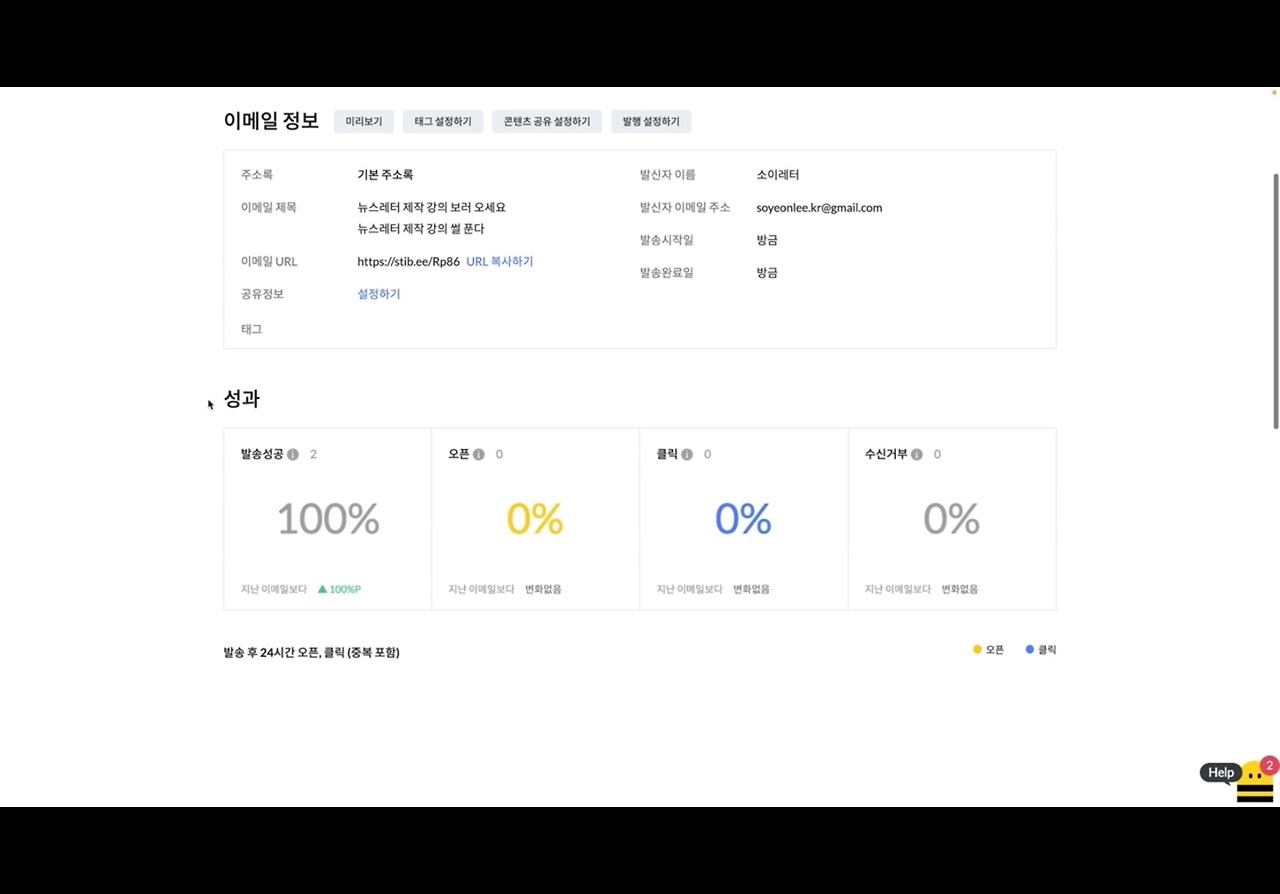Click the 100% 발송성공 rate
This screenshot has width=1280, height=894.
pos(328,519)
